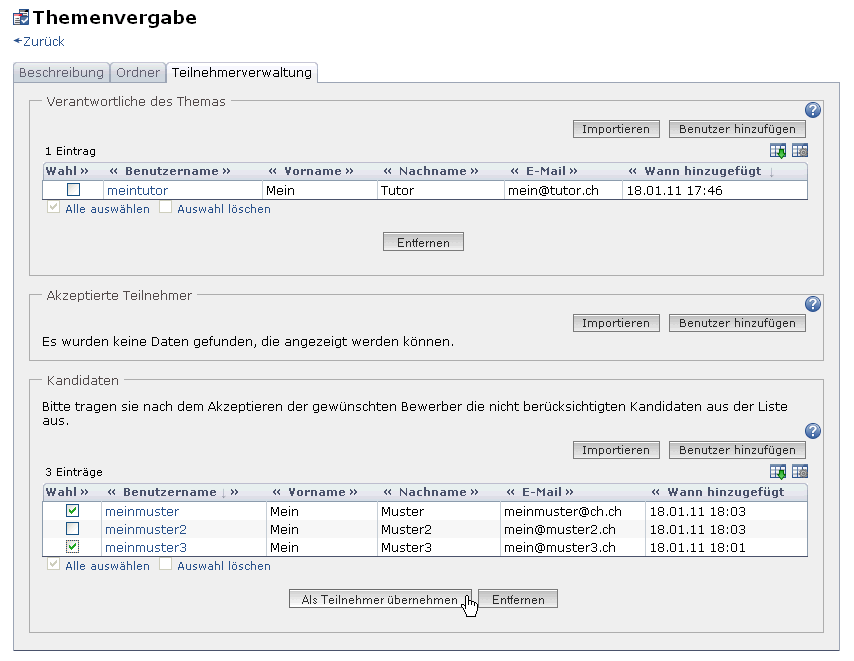Open table settings icon above the Verantwortliche table
This screenshot has height=661, width=854.
(x=800, y=151)
